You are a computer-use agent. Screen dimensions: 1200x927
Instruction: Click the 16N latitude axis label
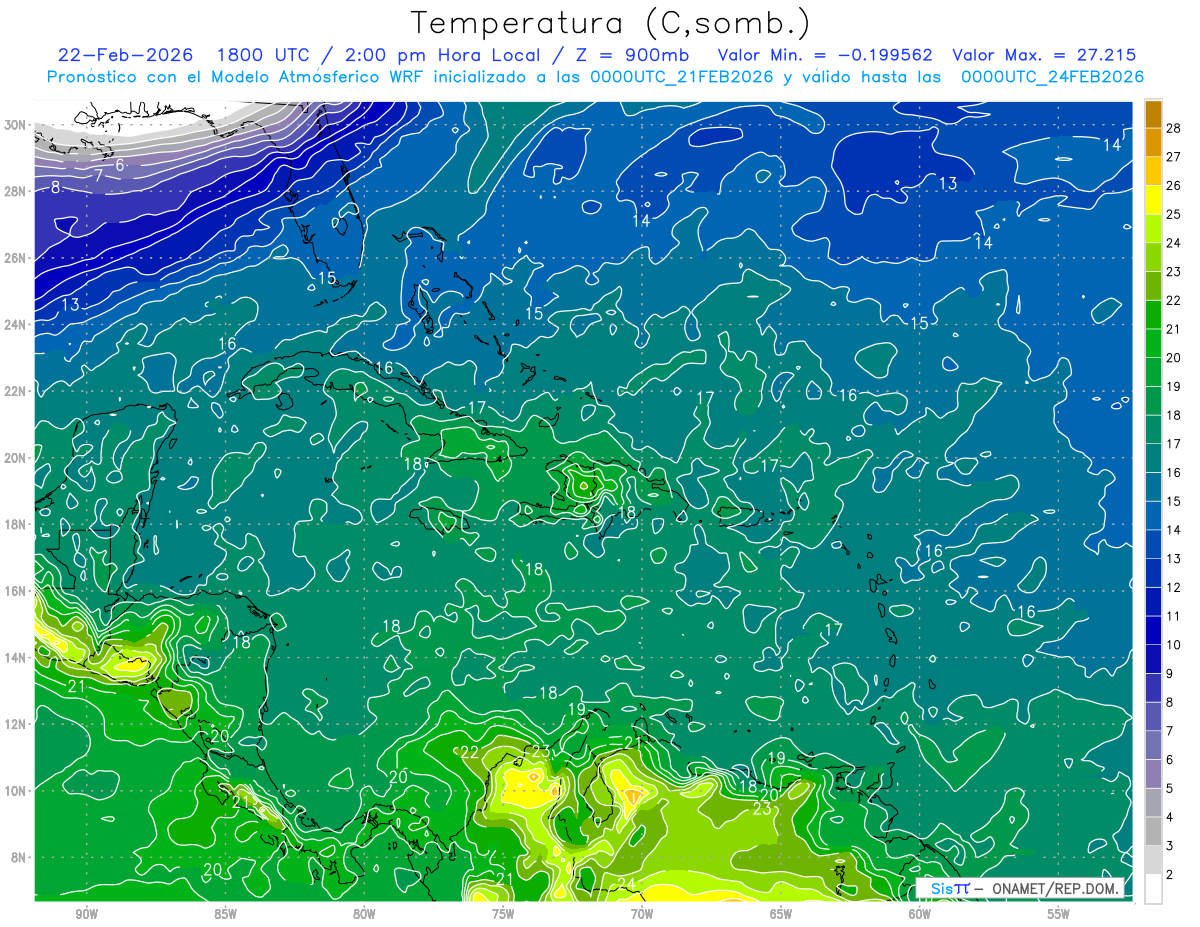(x=17, y=590)
